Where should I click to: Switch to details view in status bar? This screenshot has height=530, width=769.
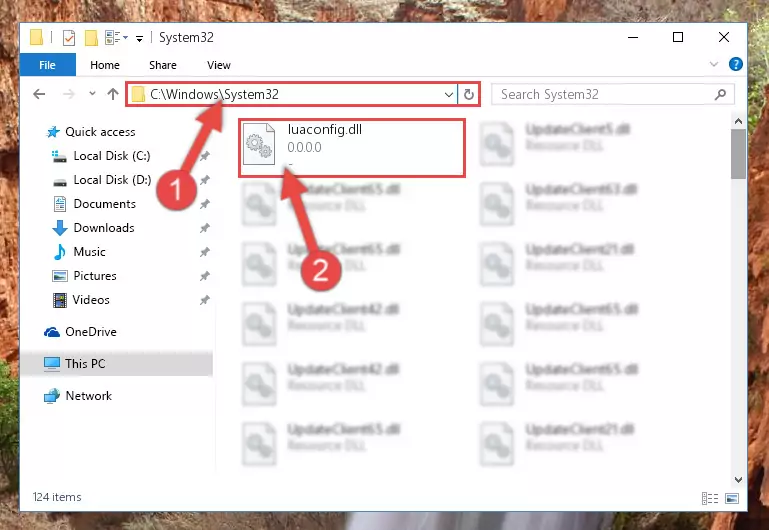click(710, 498)
